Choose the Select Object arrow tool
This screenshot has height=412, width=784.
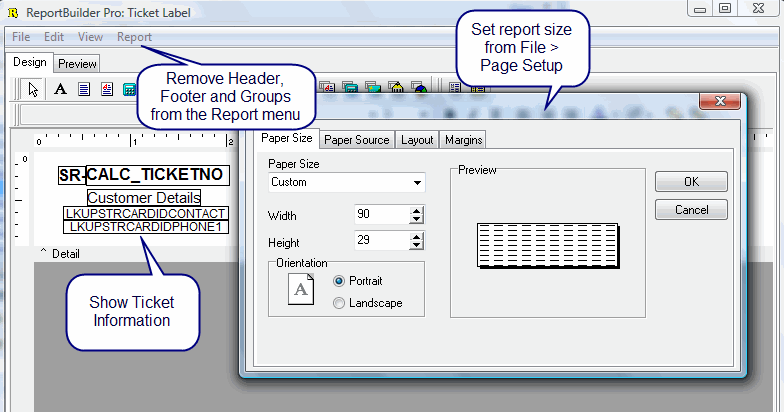[x=33, y=89]
